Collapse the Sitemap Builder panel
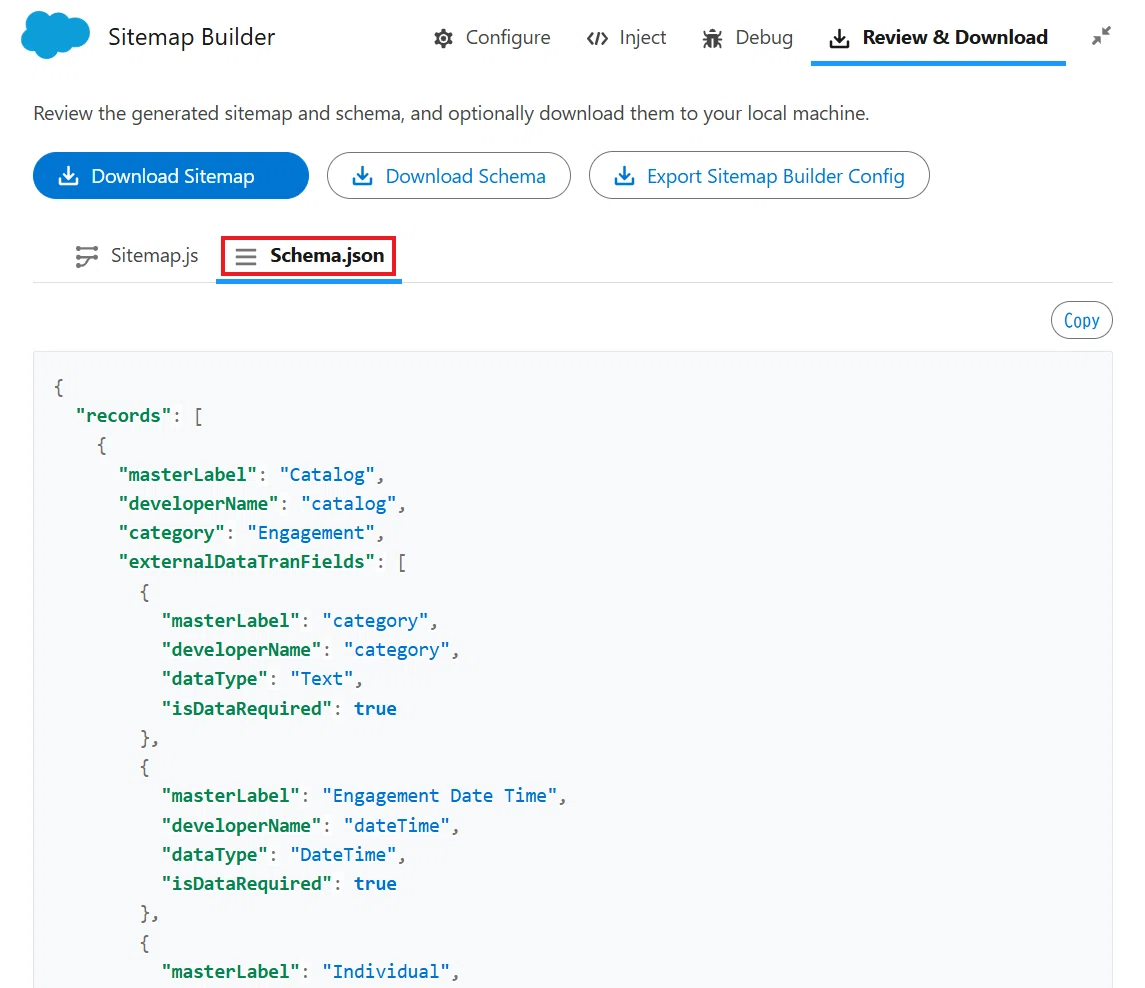 click(1101, 36)
